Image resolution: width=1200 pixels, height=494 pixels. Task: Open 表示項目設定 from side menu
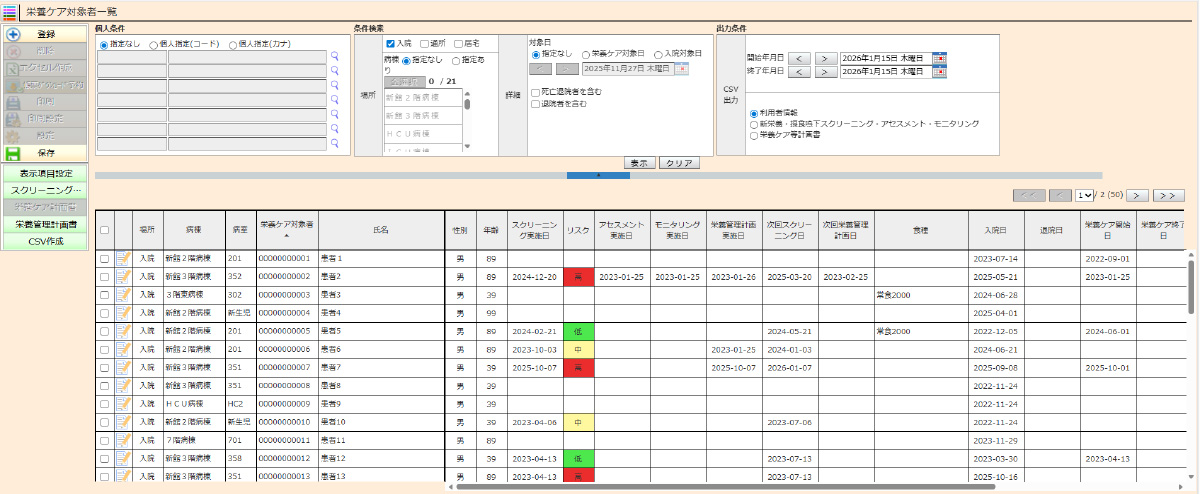[46, 174]
